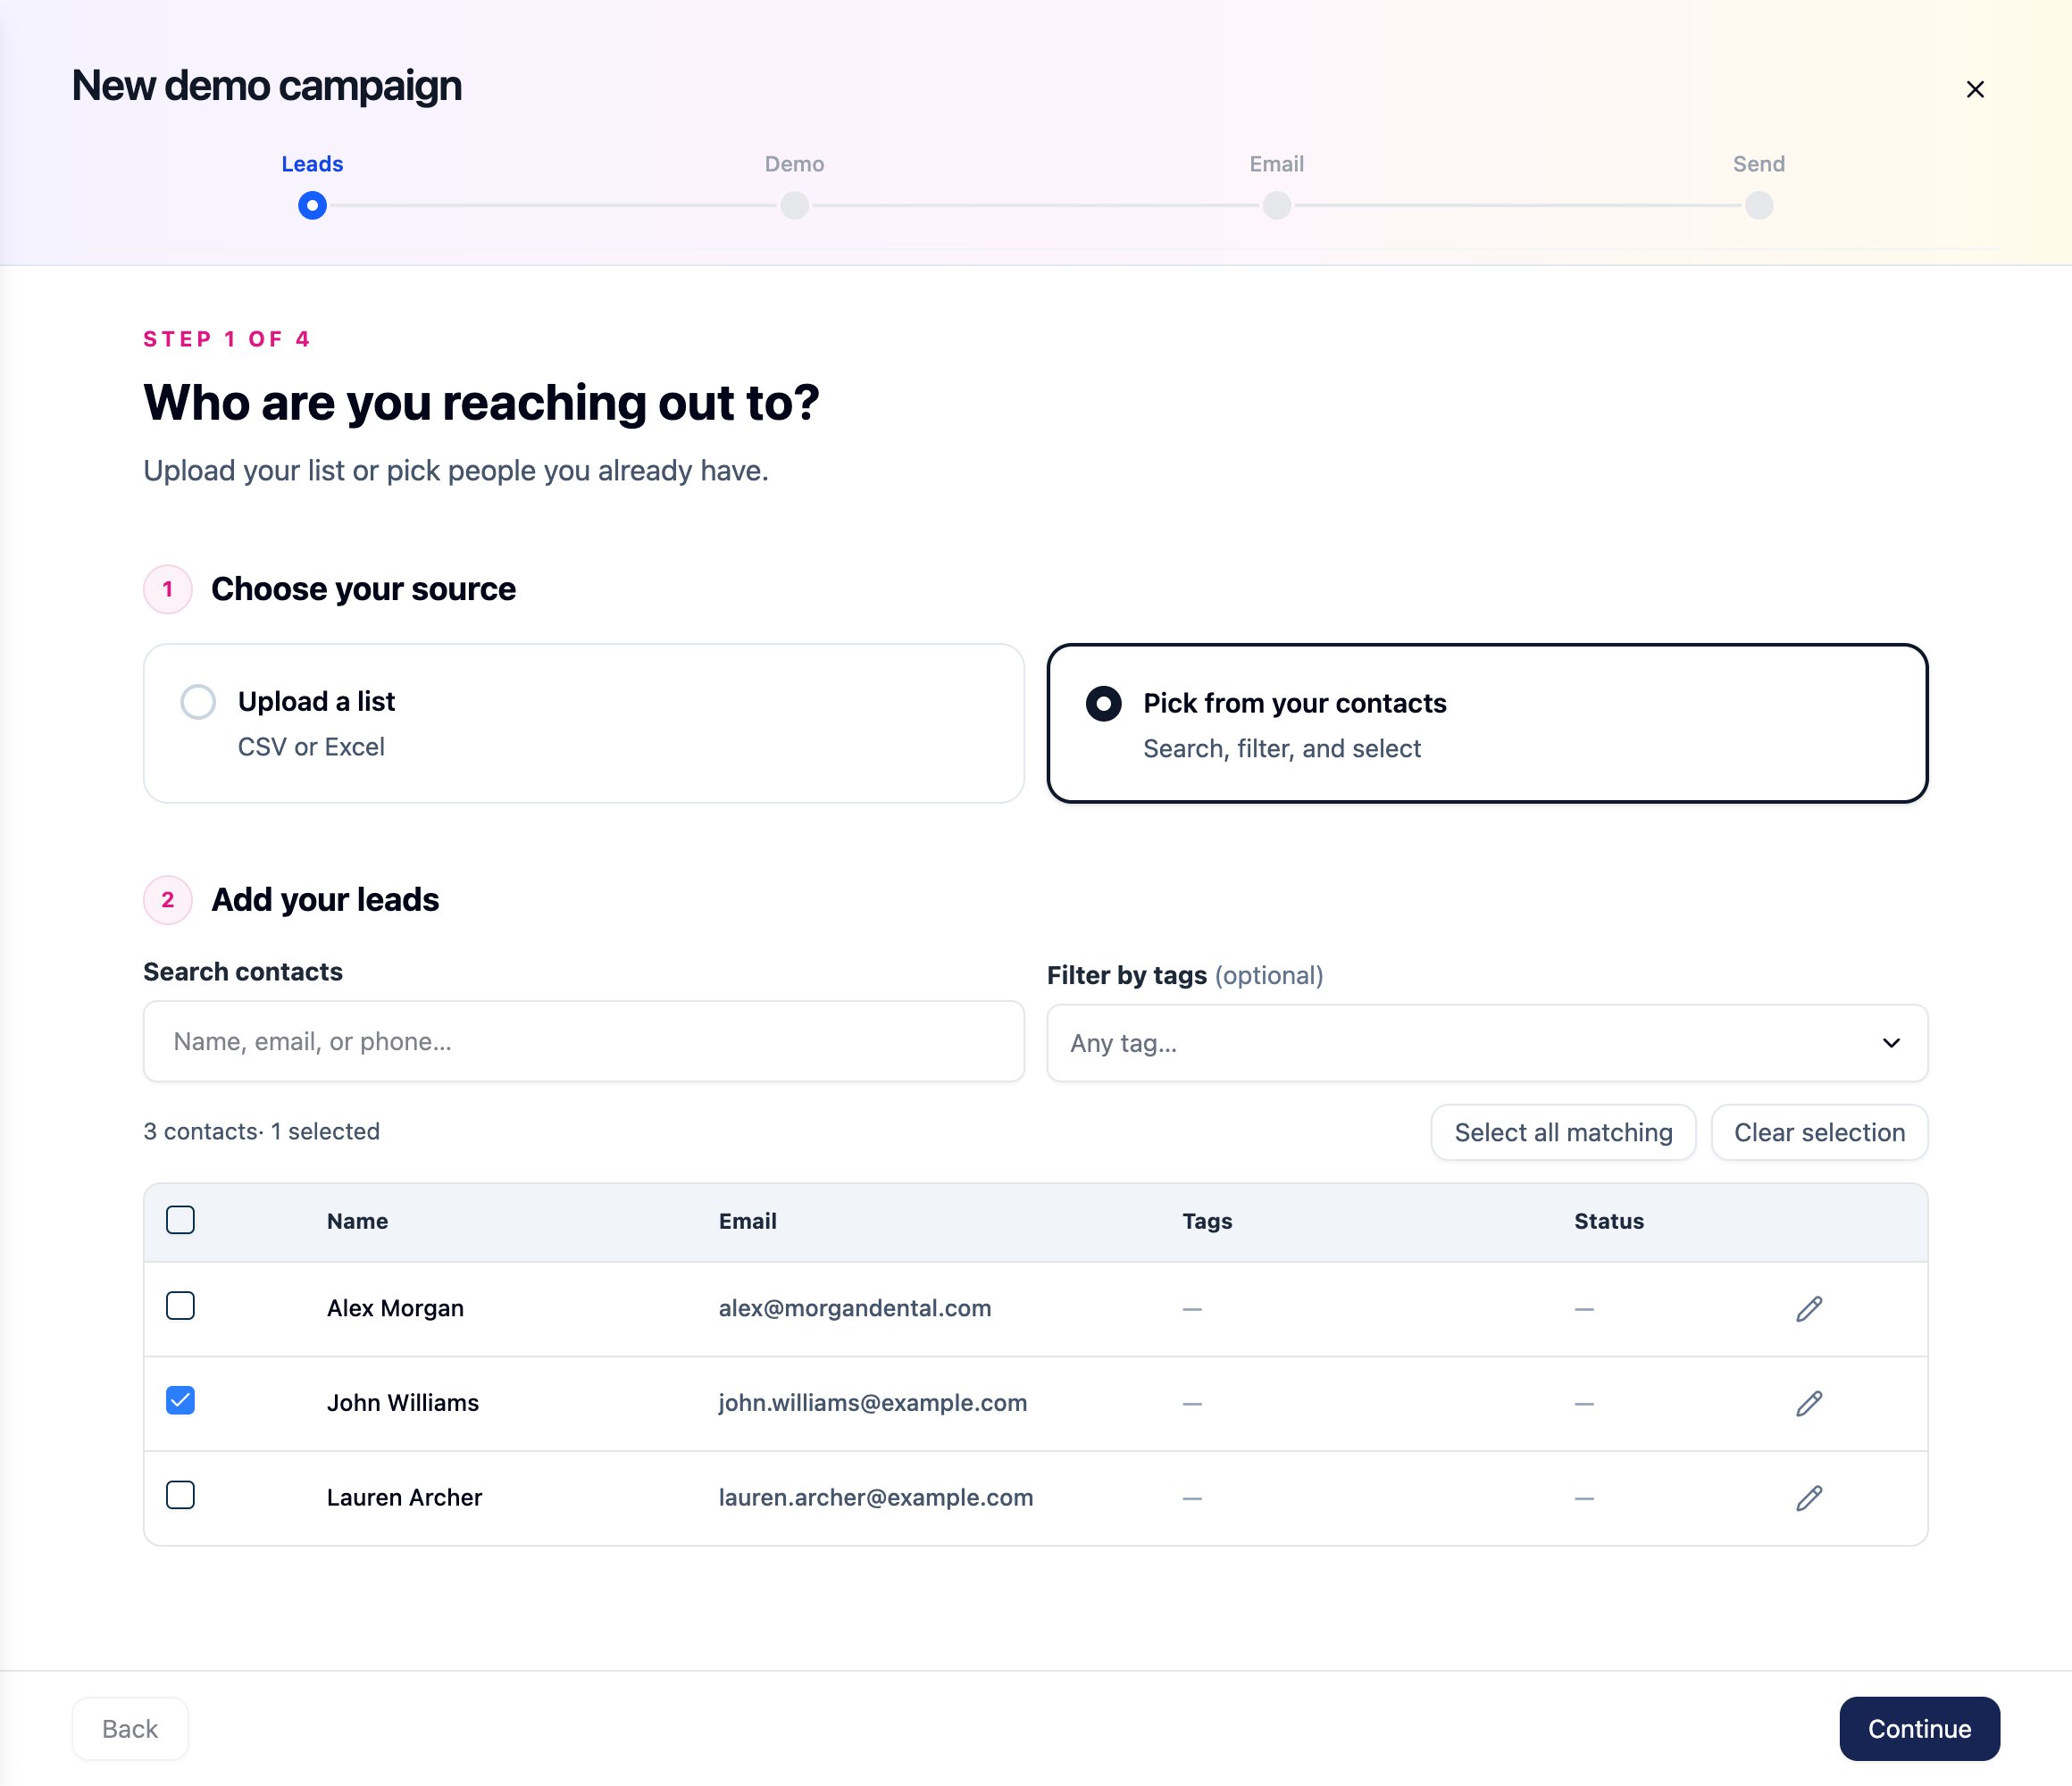Click the Clear selection button
This screenshot has width=2072, height=1786.
click(1819, 1133)
